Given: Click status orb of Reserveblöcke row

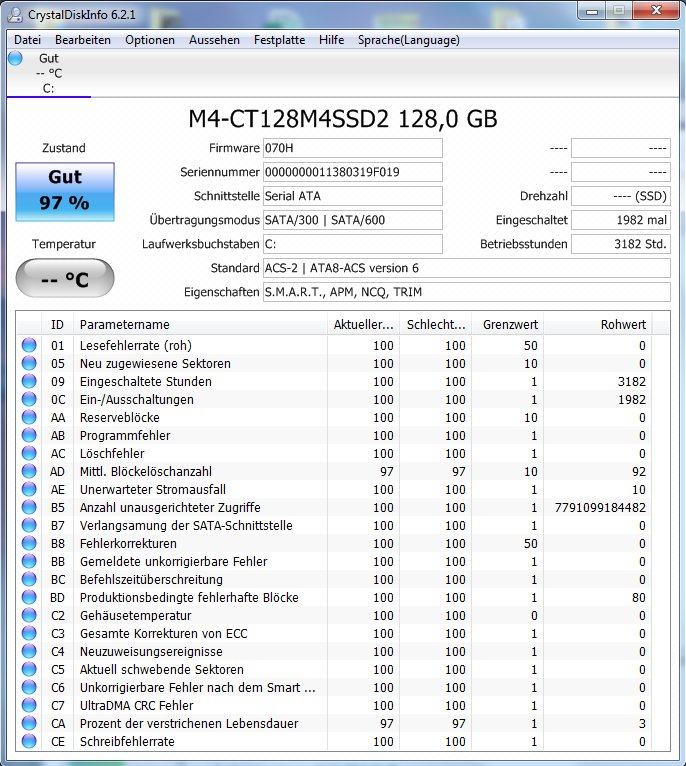Looking at the screenshot, I should coord(29,417).
